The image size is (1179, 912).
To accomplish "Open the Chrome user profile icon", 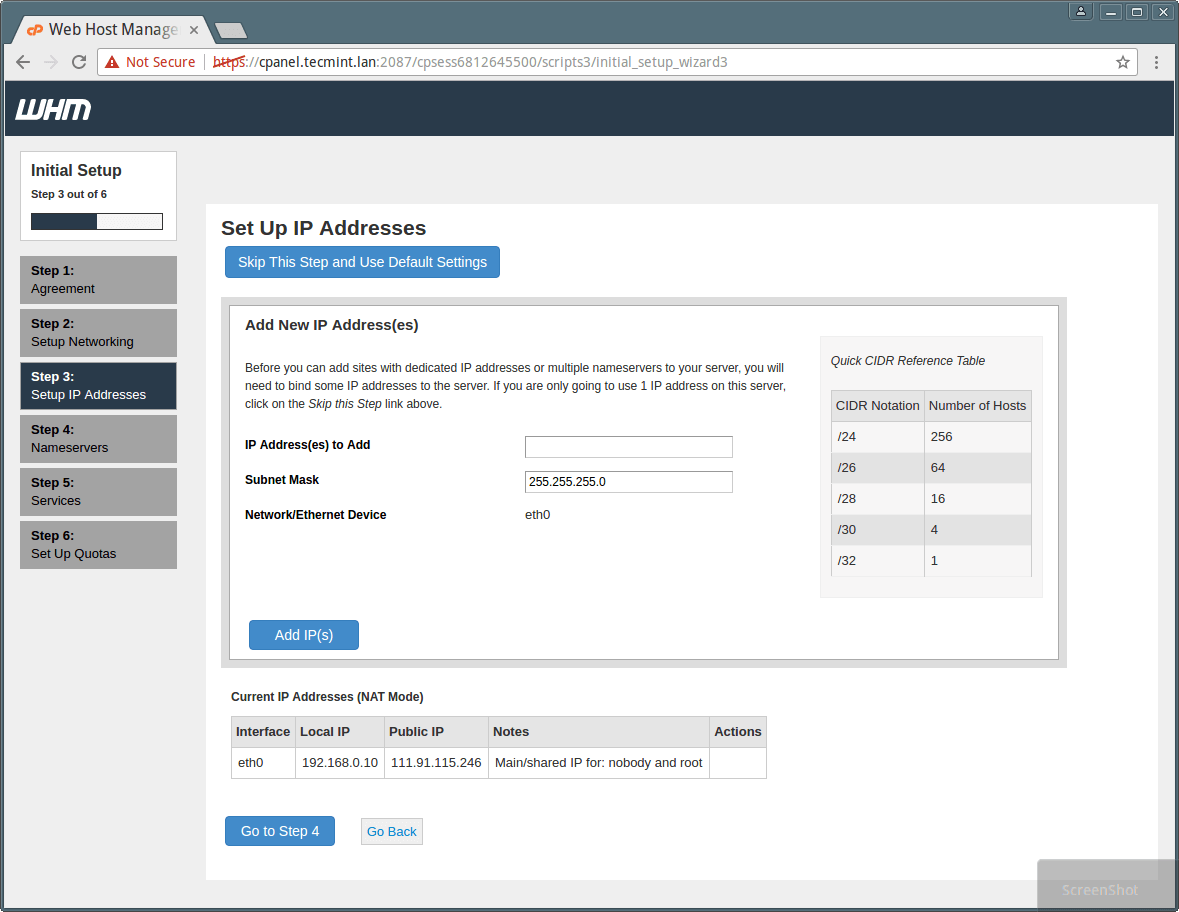I will tap(1081, 12).
